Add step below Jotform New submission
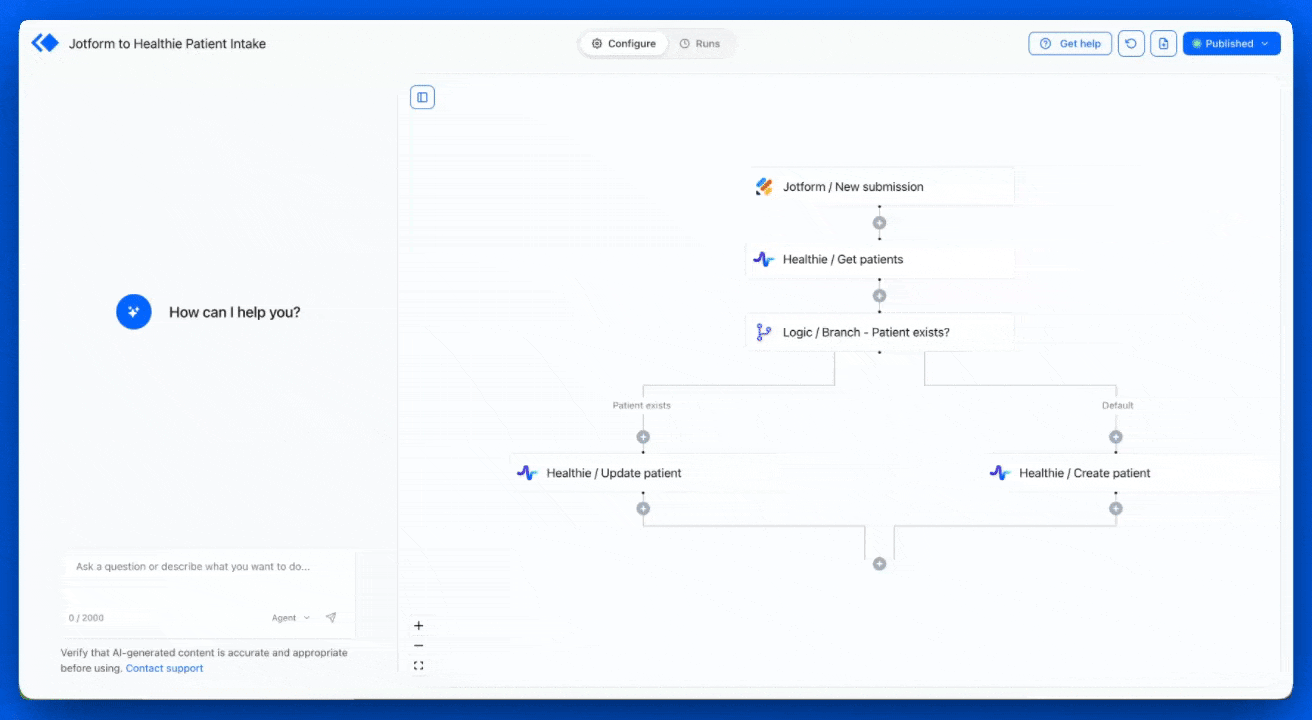 [879, 223]
